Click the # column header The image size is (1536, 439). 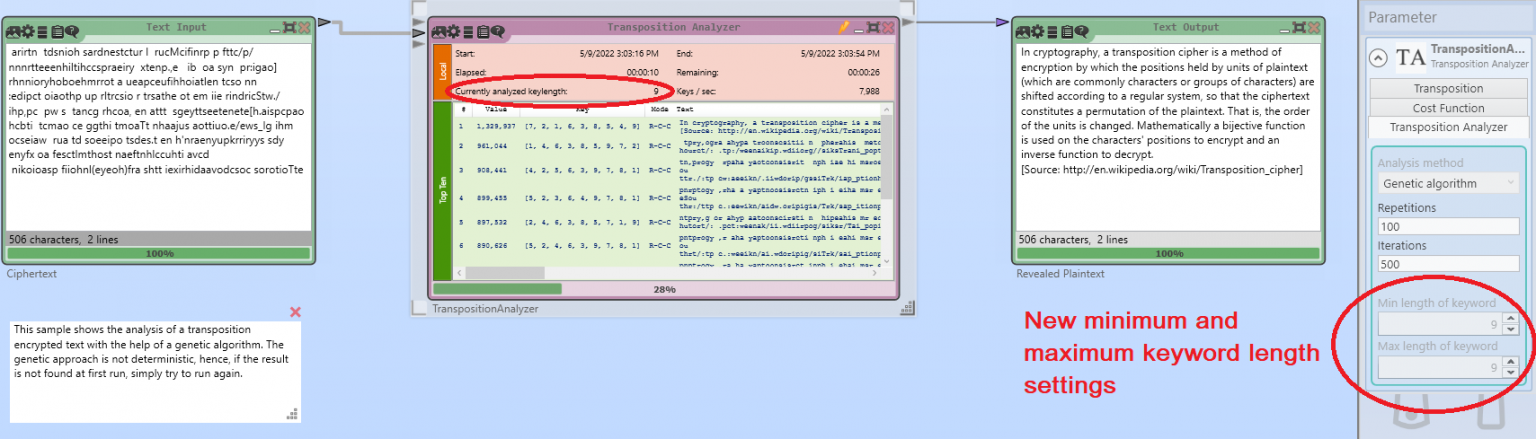click(462, 108)
